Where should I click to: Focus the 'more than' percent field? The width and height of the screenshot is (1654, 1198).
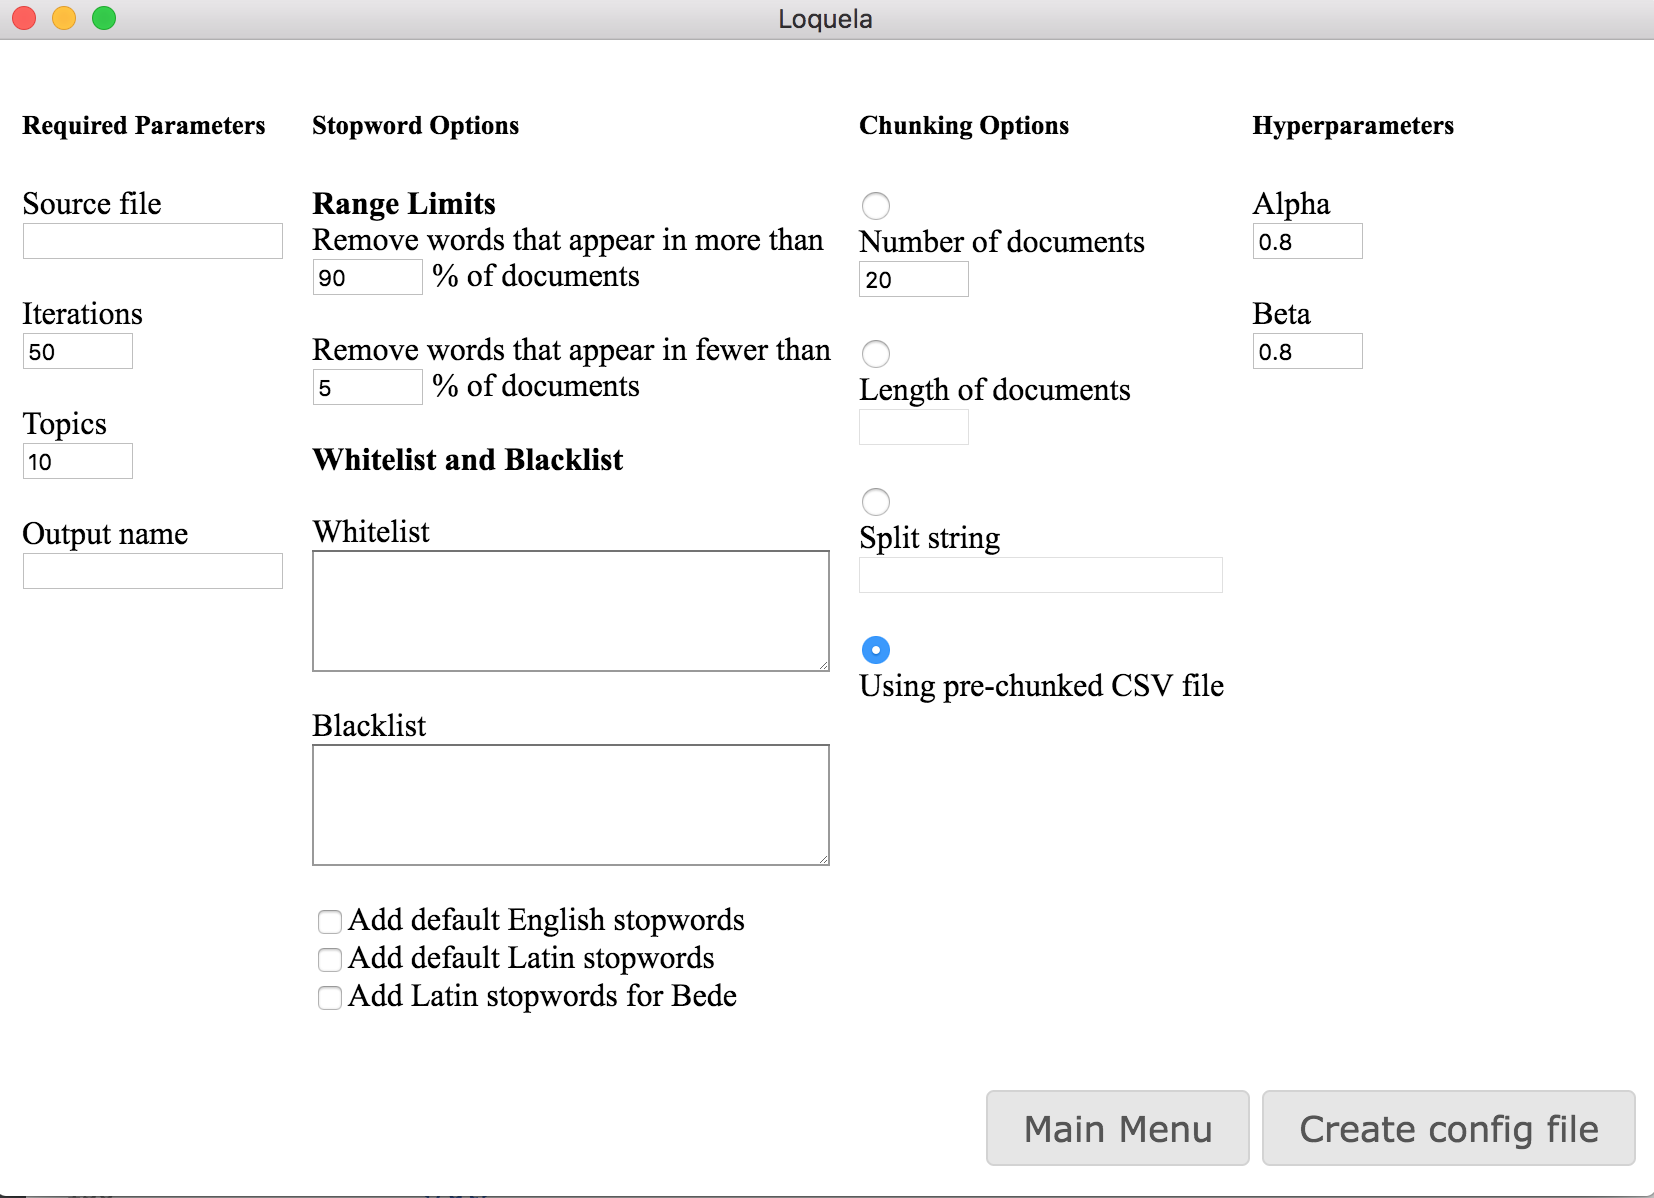point(367,277)
